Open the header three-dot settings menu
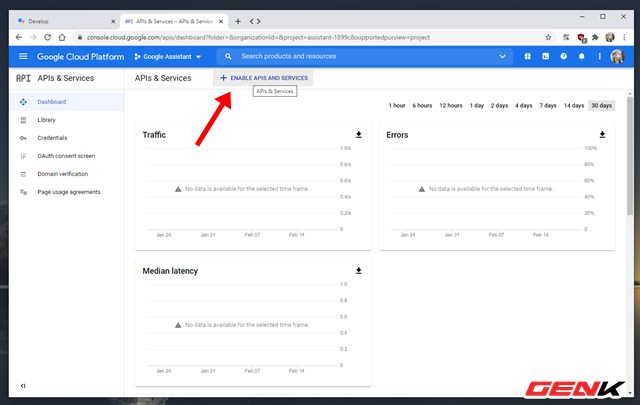Image resolution: width=640 pixels, height=405 pixels. (599, 56)
